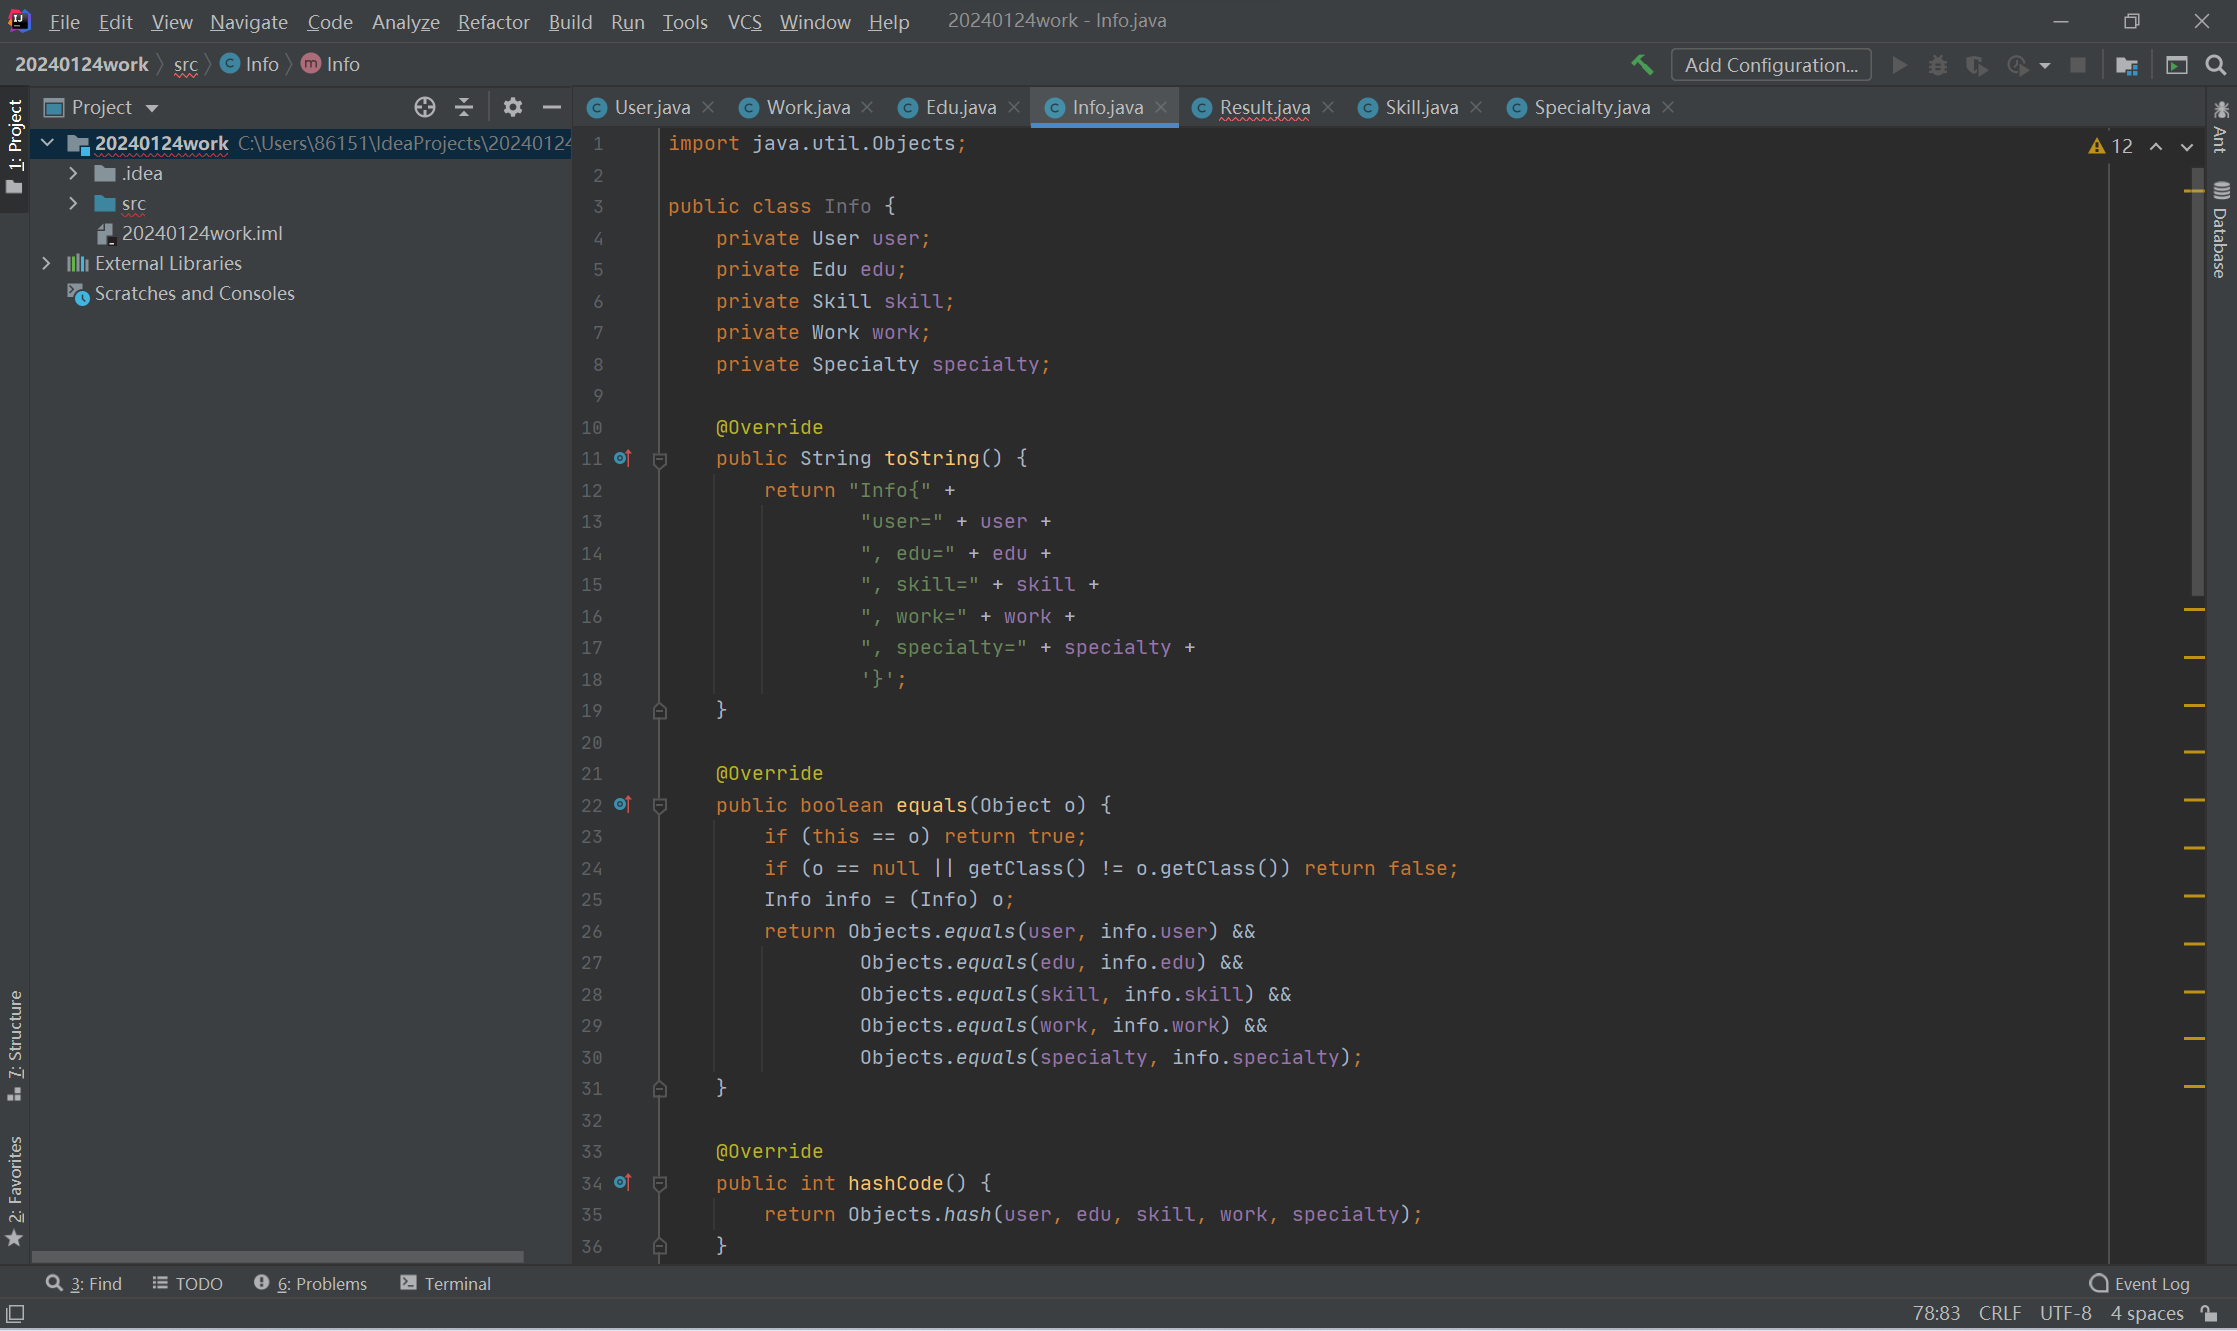This screenshot has height=1331, width=2237.
Task: Toggle tool window quick-access button bottom-left
Action: [x=15, y=1313]
